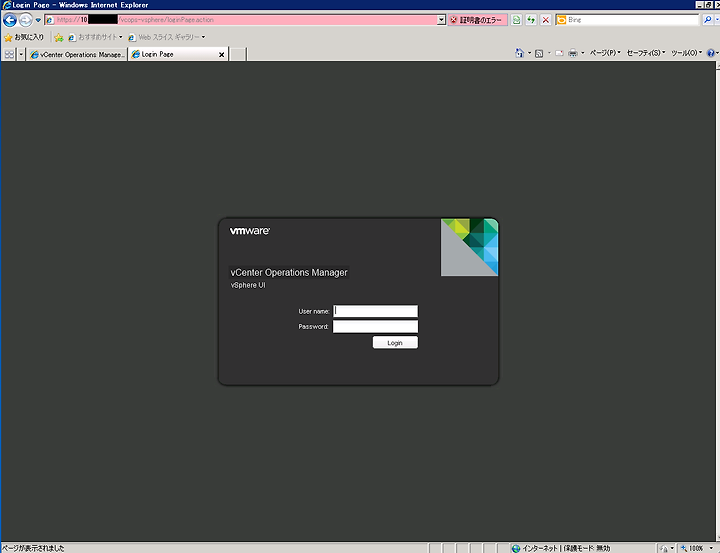Click the ページが表示されました status text

click(33, 548)
